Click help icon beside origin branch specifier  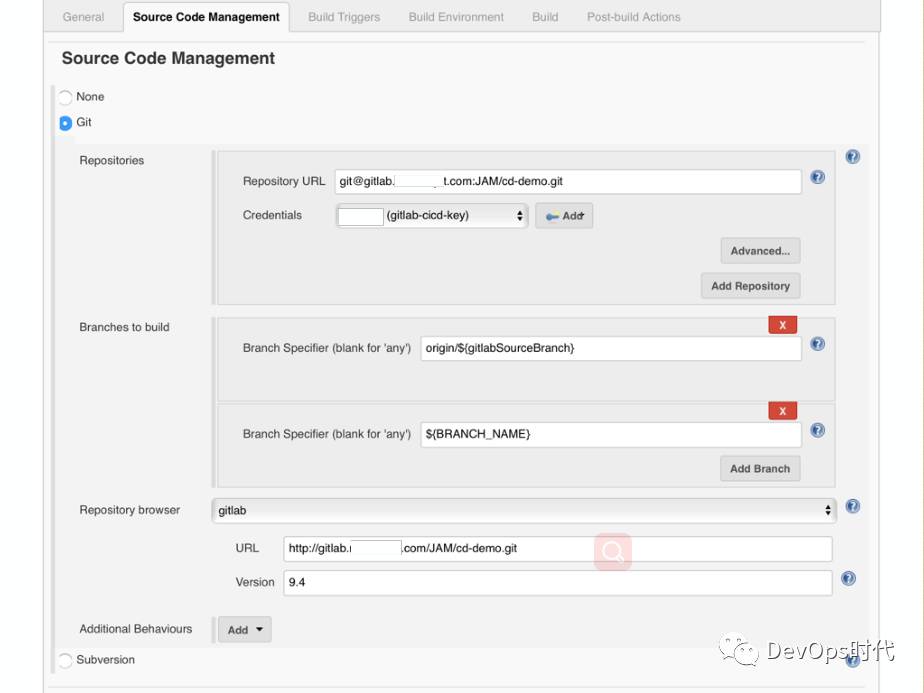817,344
